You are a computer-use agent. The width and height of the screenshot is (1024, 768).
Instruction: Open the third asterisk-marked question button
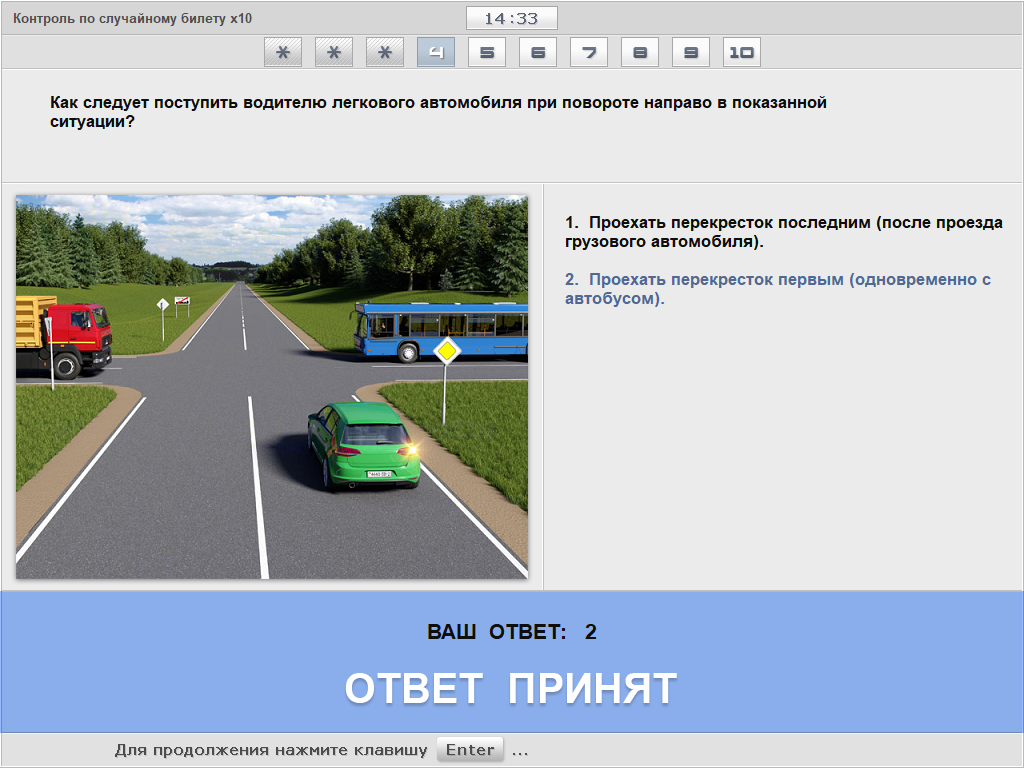385,52
